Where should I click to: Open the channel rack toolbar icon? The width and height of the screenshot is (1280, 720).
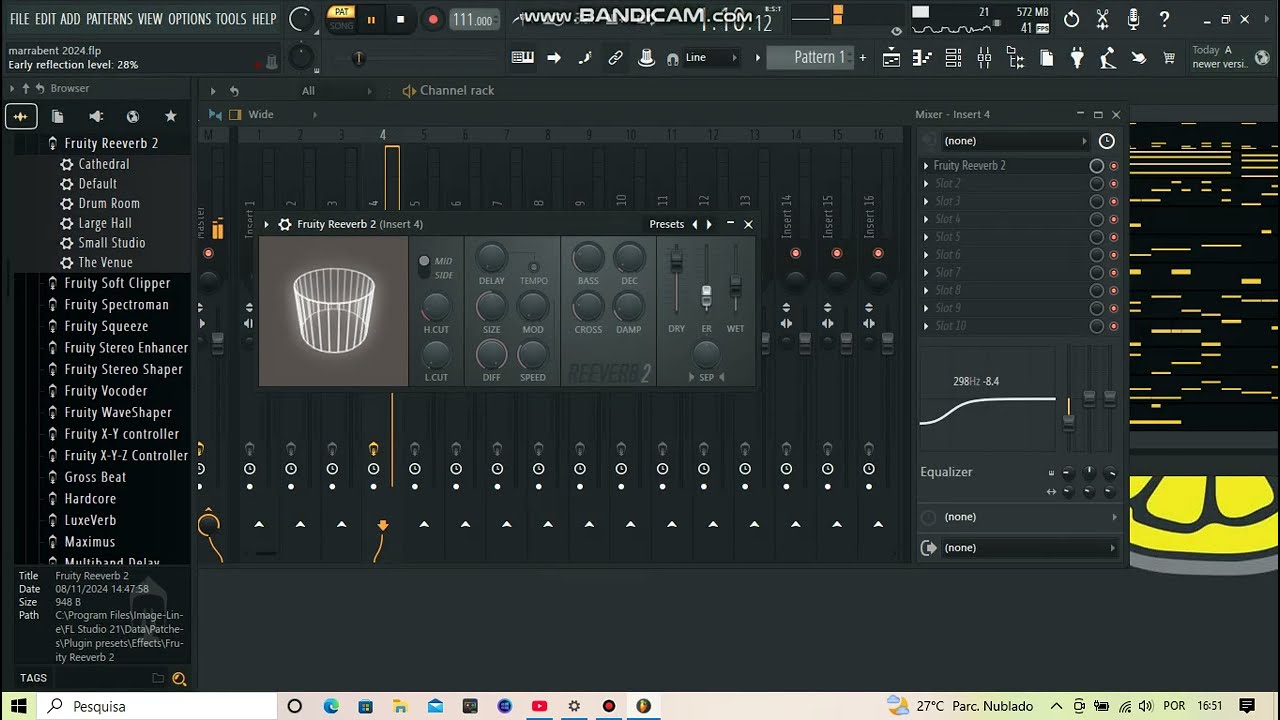coord(953,58)
